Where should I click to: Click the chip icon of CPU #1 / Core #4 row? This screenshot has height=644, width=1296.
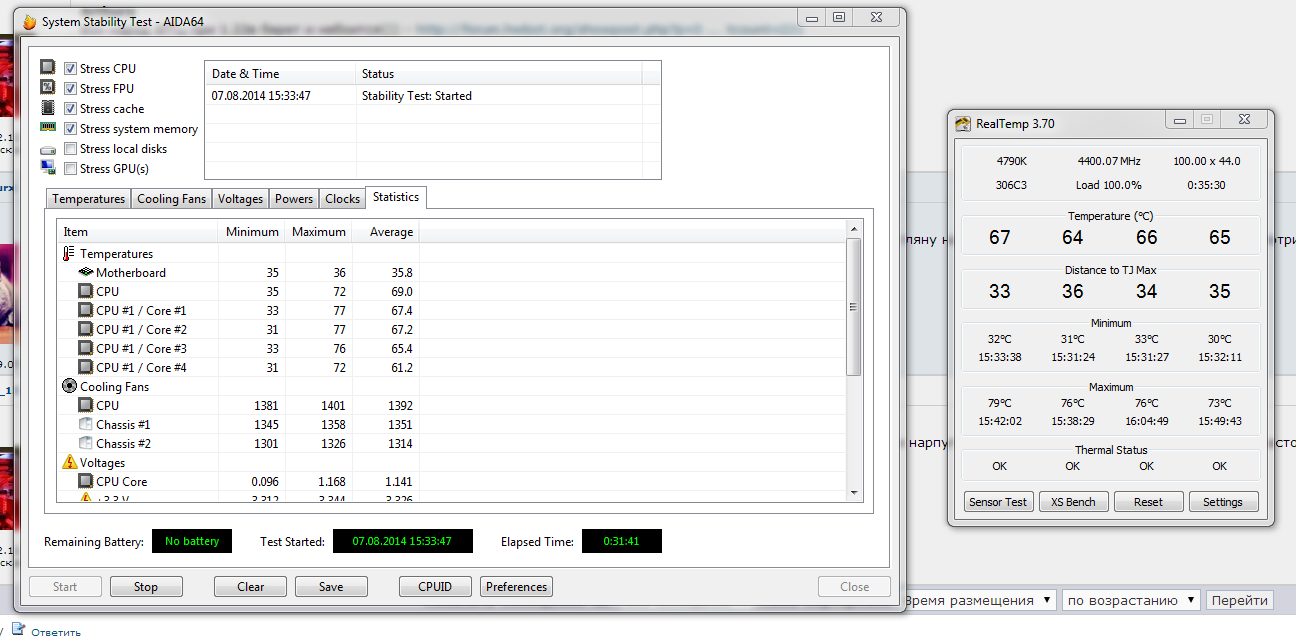click(x=86, y=368)
